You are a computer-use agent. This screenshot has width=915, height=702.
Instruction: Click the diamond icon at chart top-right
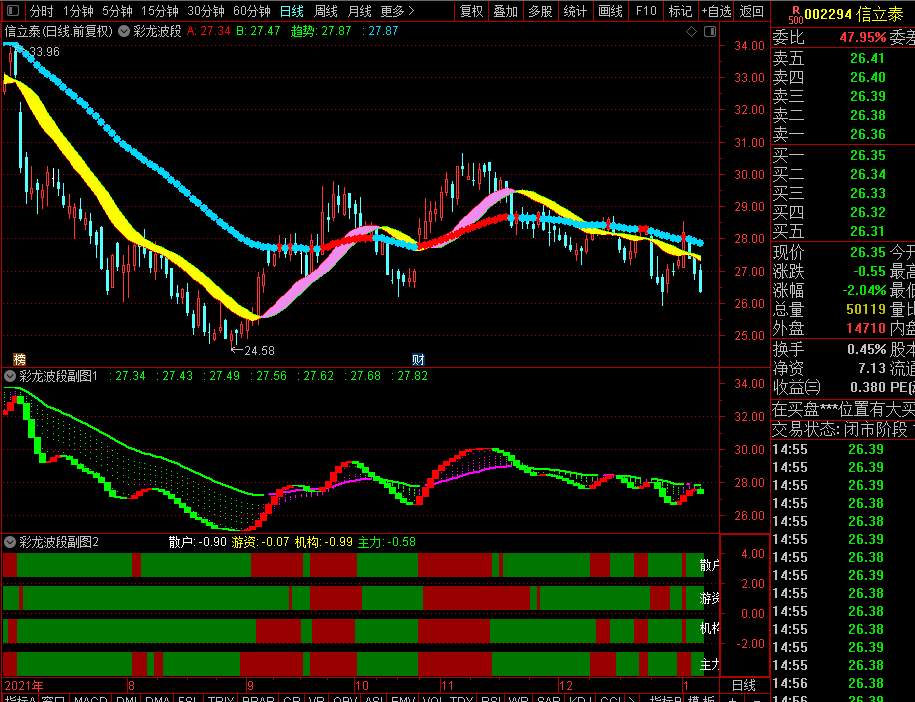(692, 31)
